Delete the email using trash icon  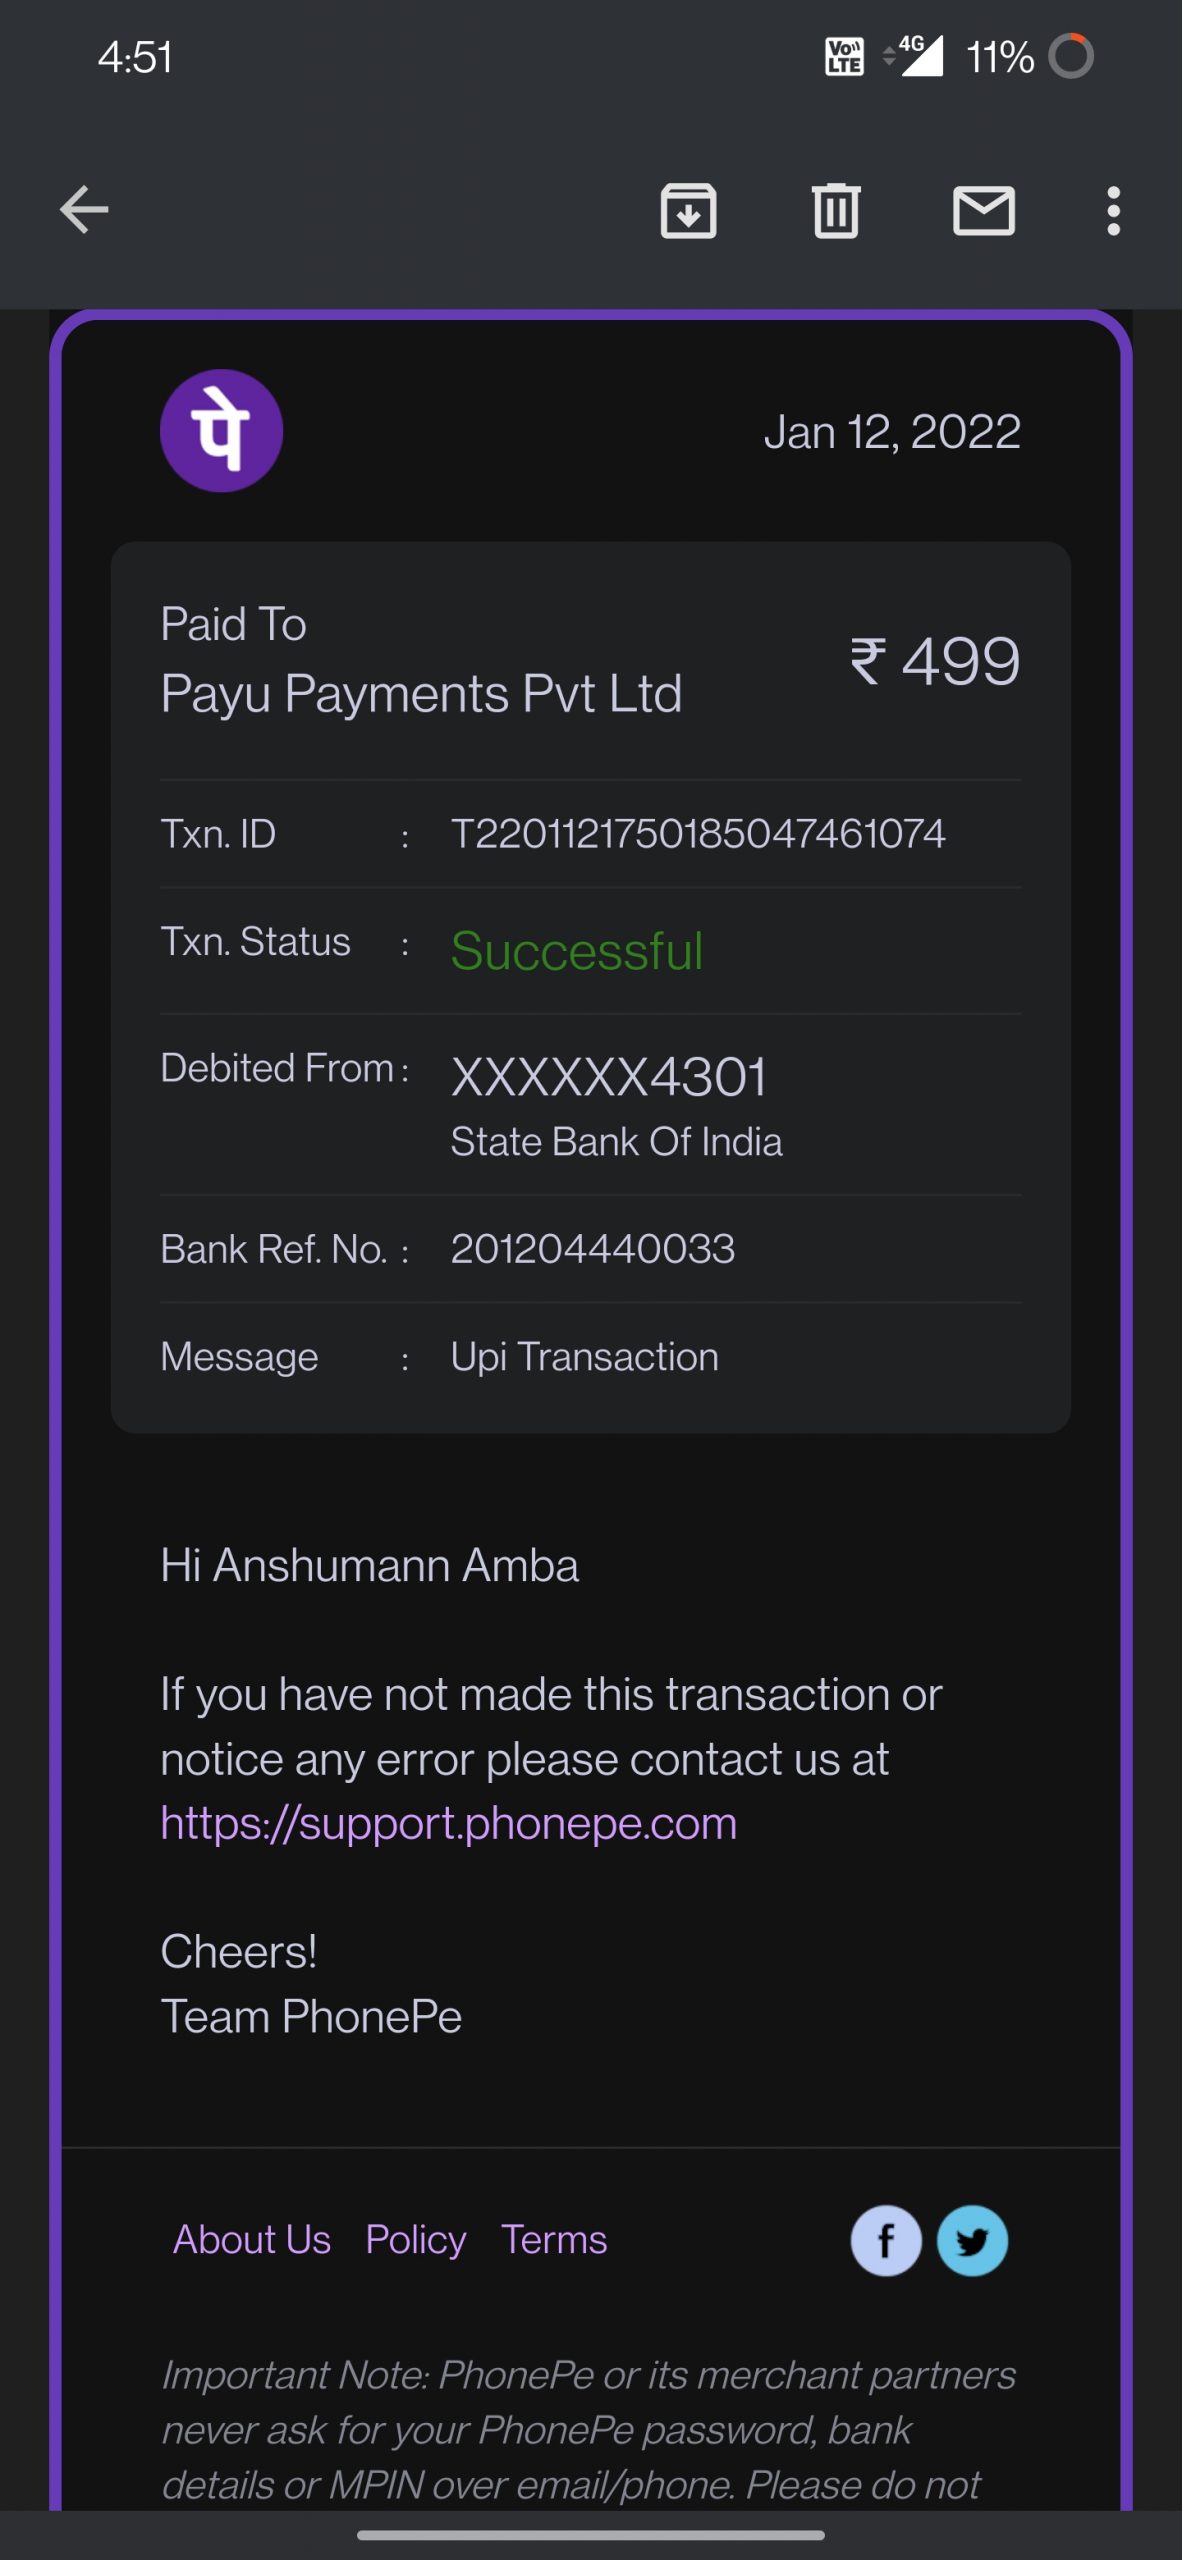coord(836,211)
